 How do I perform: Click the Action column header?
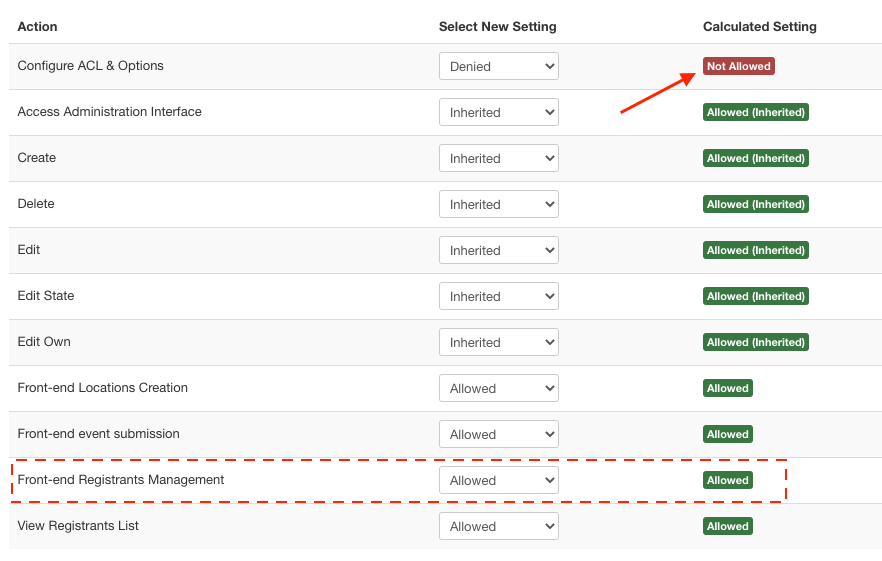[37, 27]
